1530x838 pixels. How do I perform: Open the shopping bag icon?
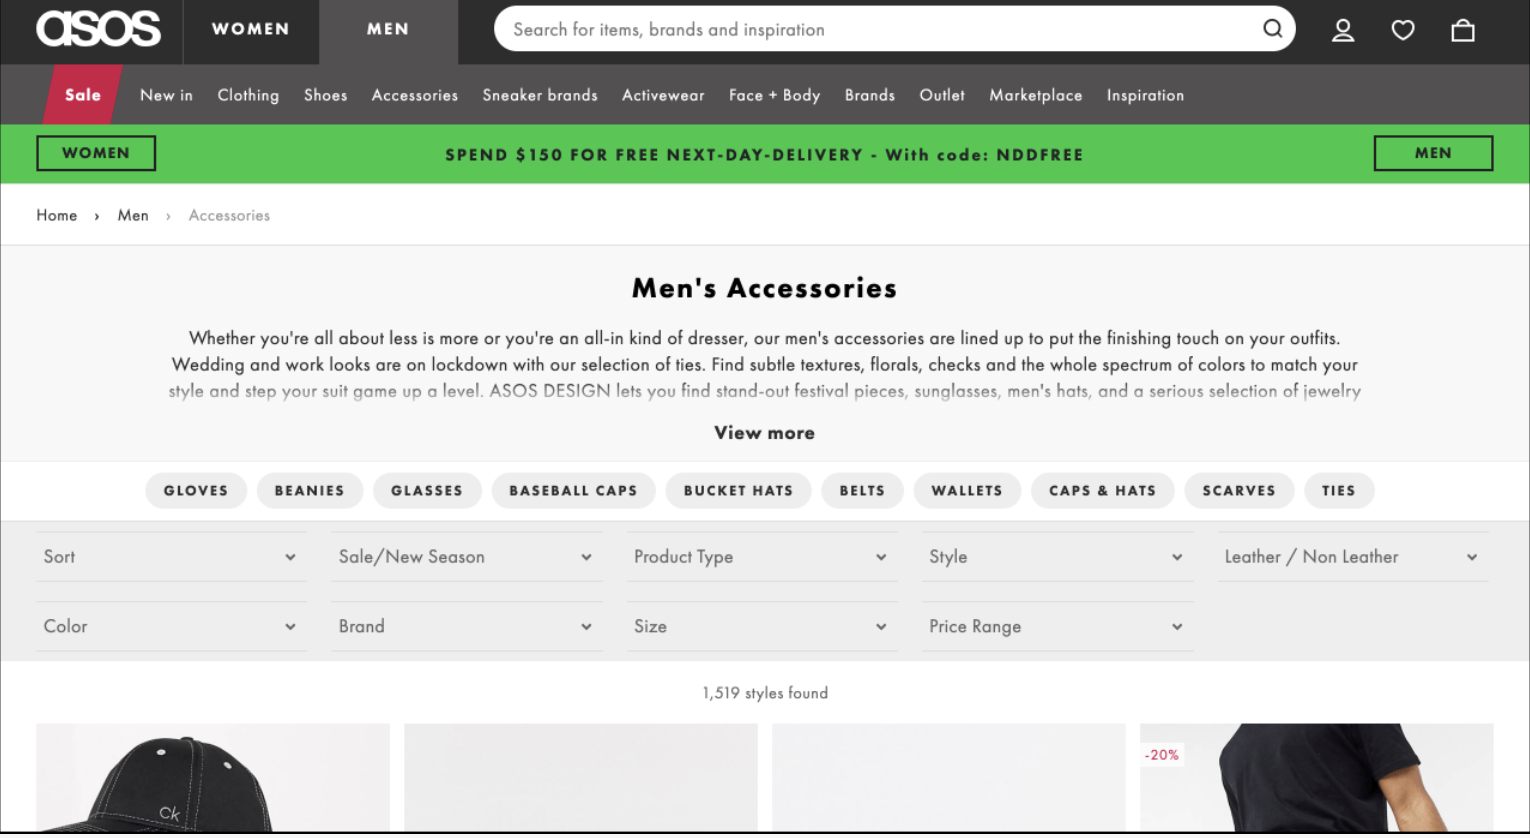coord(1463,30)
